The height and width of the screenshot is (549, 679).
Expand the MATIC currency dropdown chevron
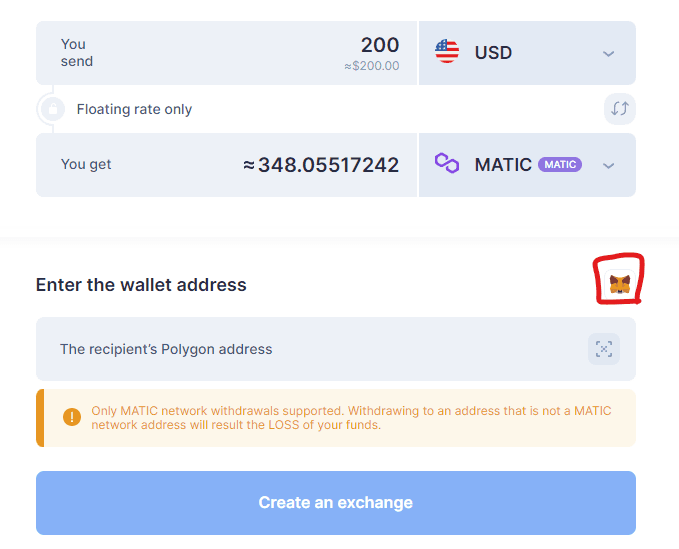(608, 166)
